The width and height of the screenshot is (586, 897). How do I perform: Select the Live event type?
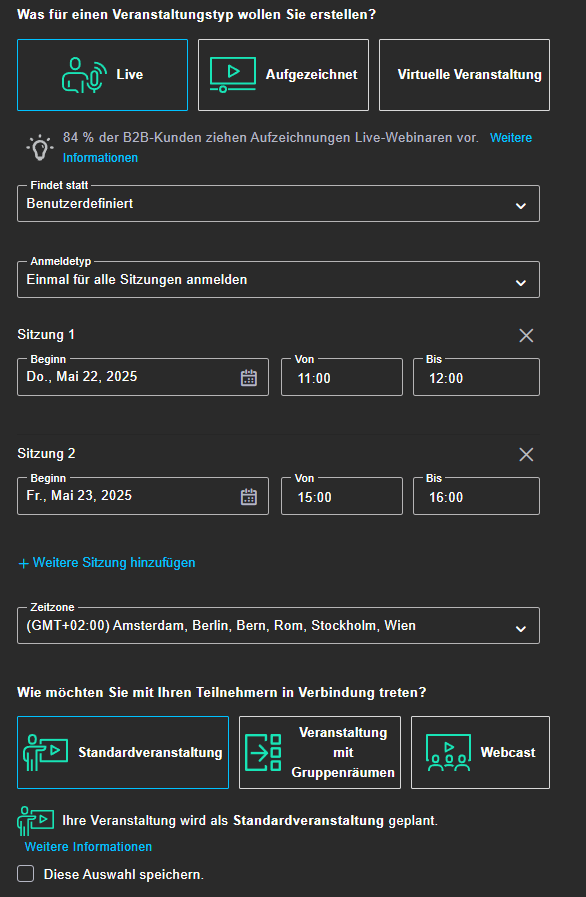(102, 75)
